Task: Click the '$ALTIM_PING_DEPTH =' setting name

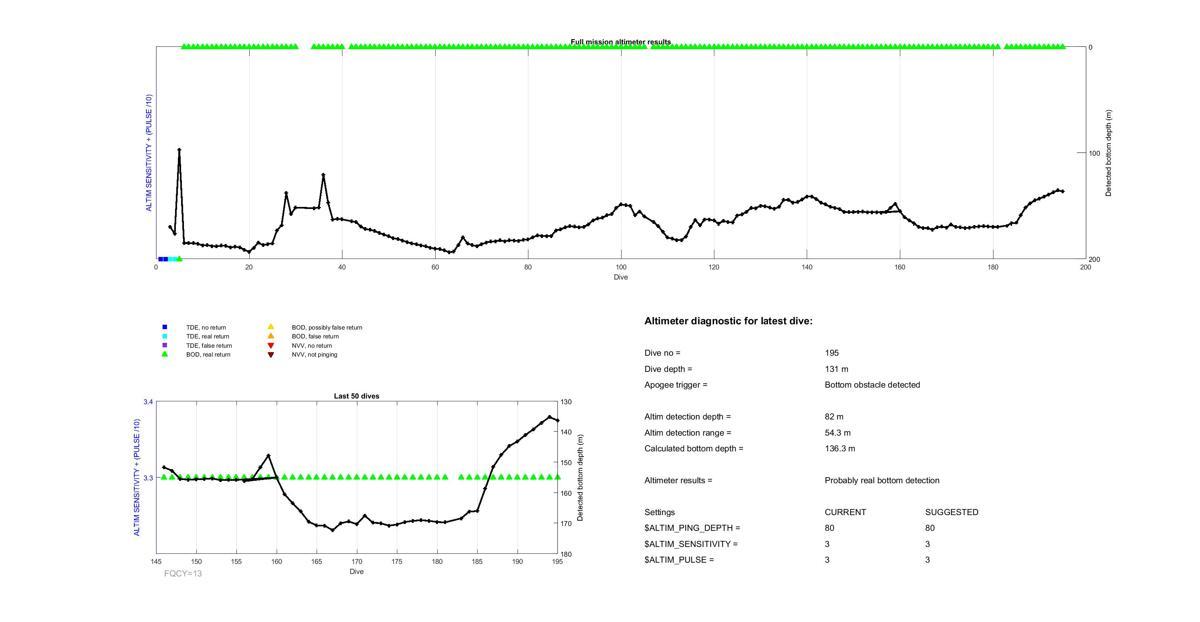Action: click(692, 528)
